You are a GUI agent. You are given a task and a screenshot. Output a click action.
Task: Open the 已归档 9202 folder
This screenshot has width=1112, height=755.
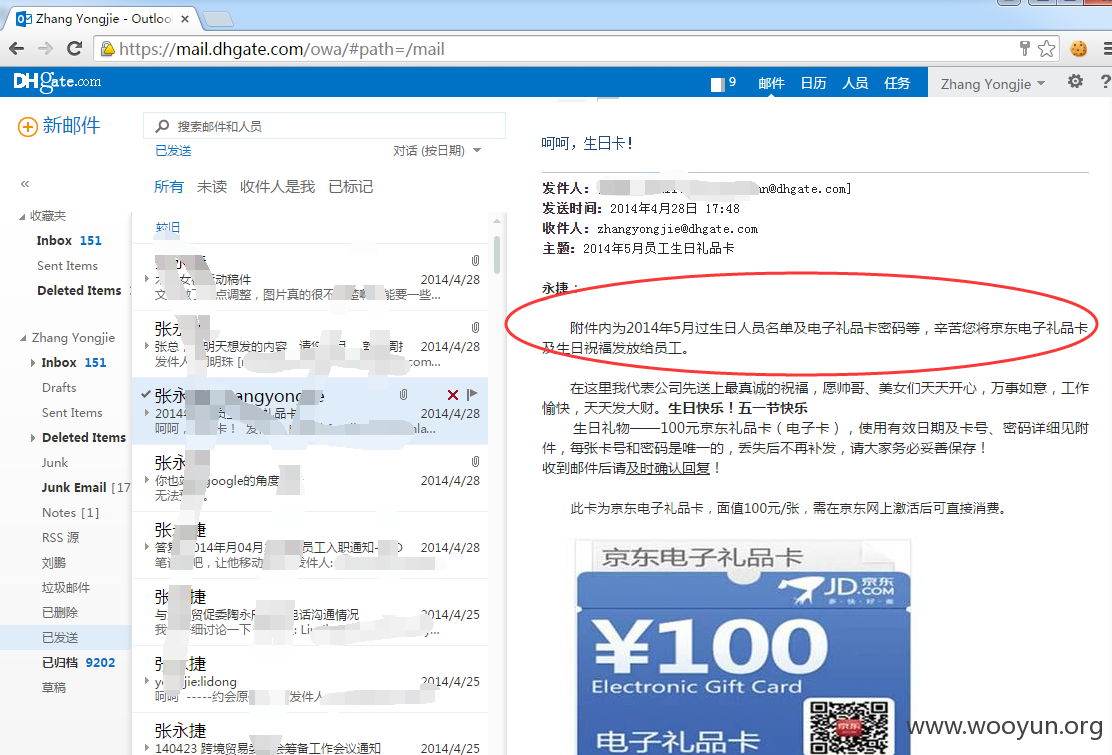(78, 663)
